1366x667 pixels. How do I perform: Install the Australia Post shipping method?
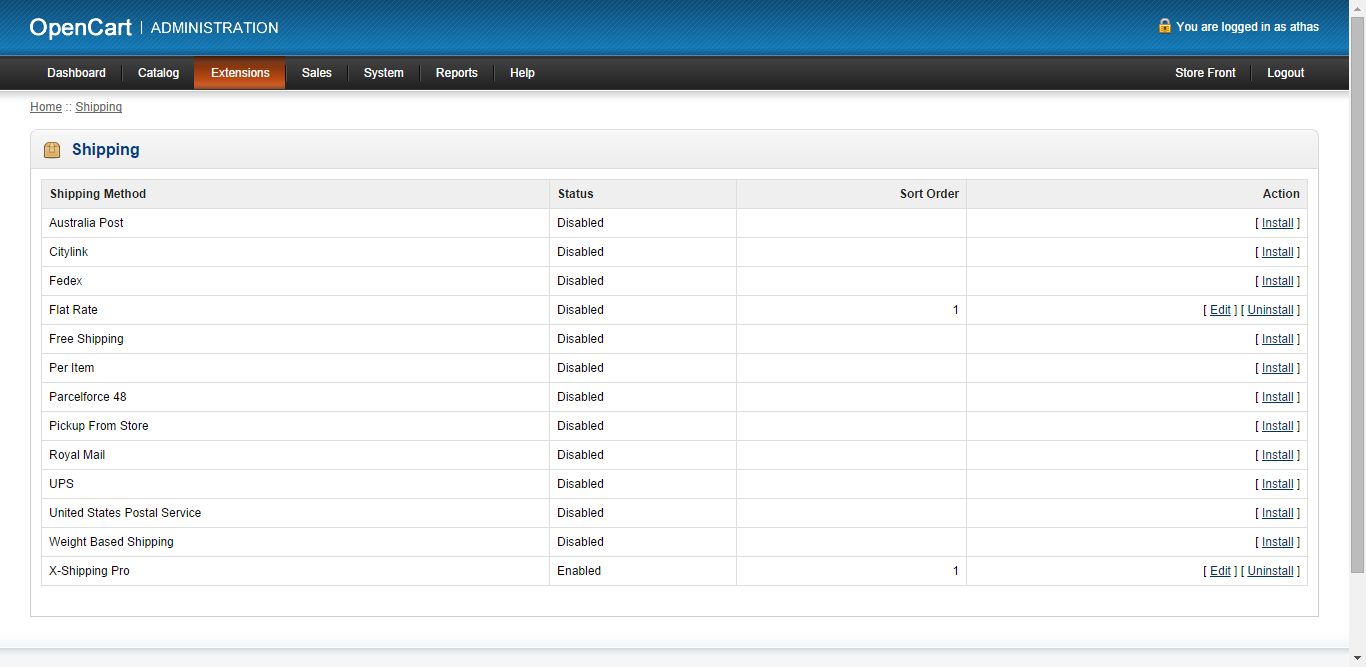pos(1278,223)
